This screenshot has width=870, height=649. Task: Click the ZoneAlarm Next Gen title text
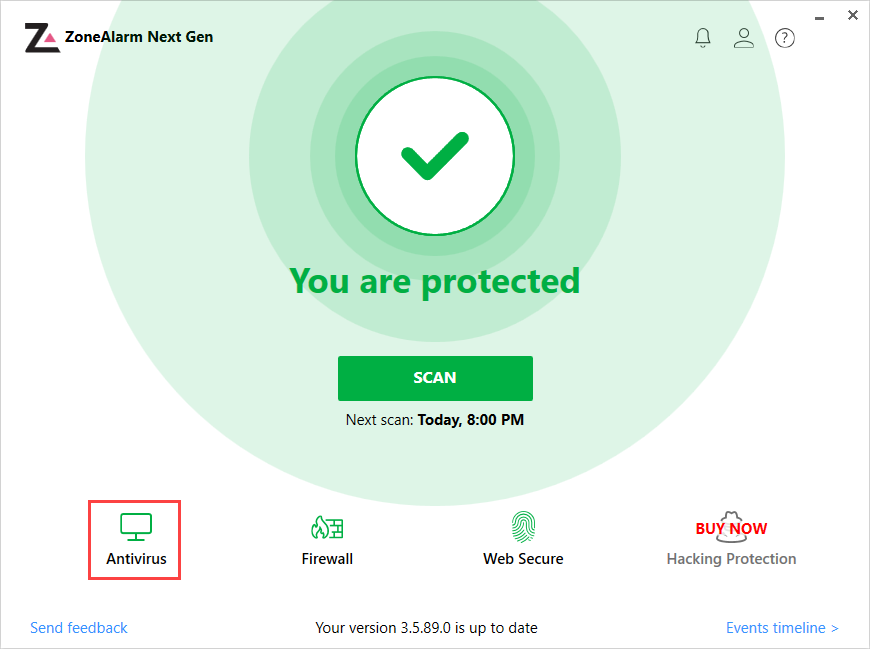pyautogui.click(x=139, y=37)
